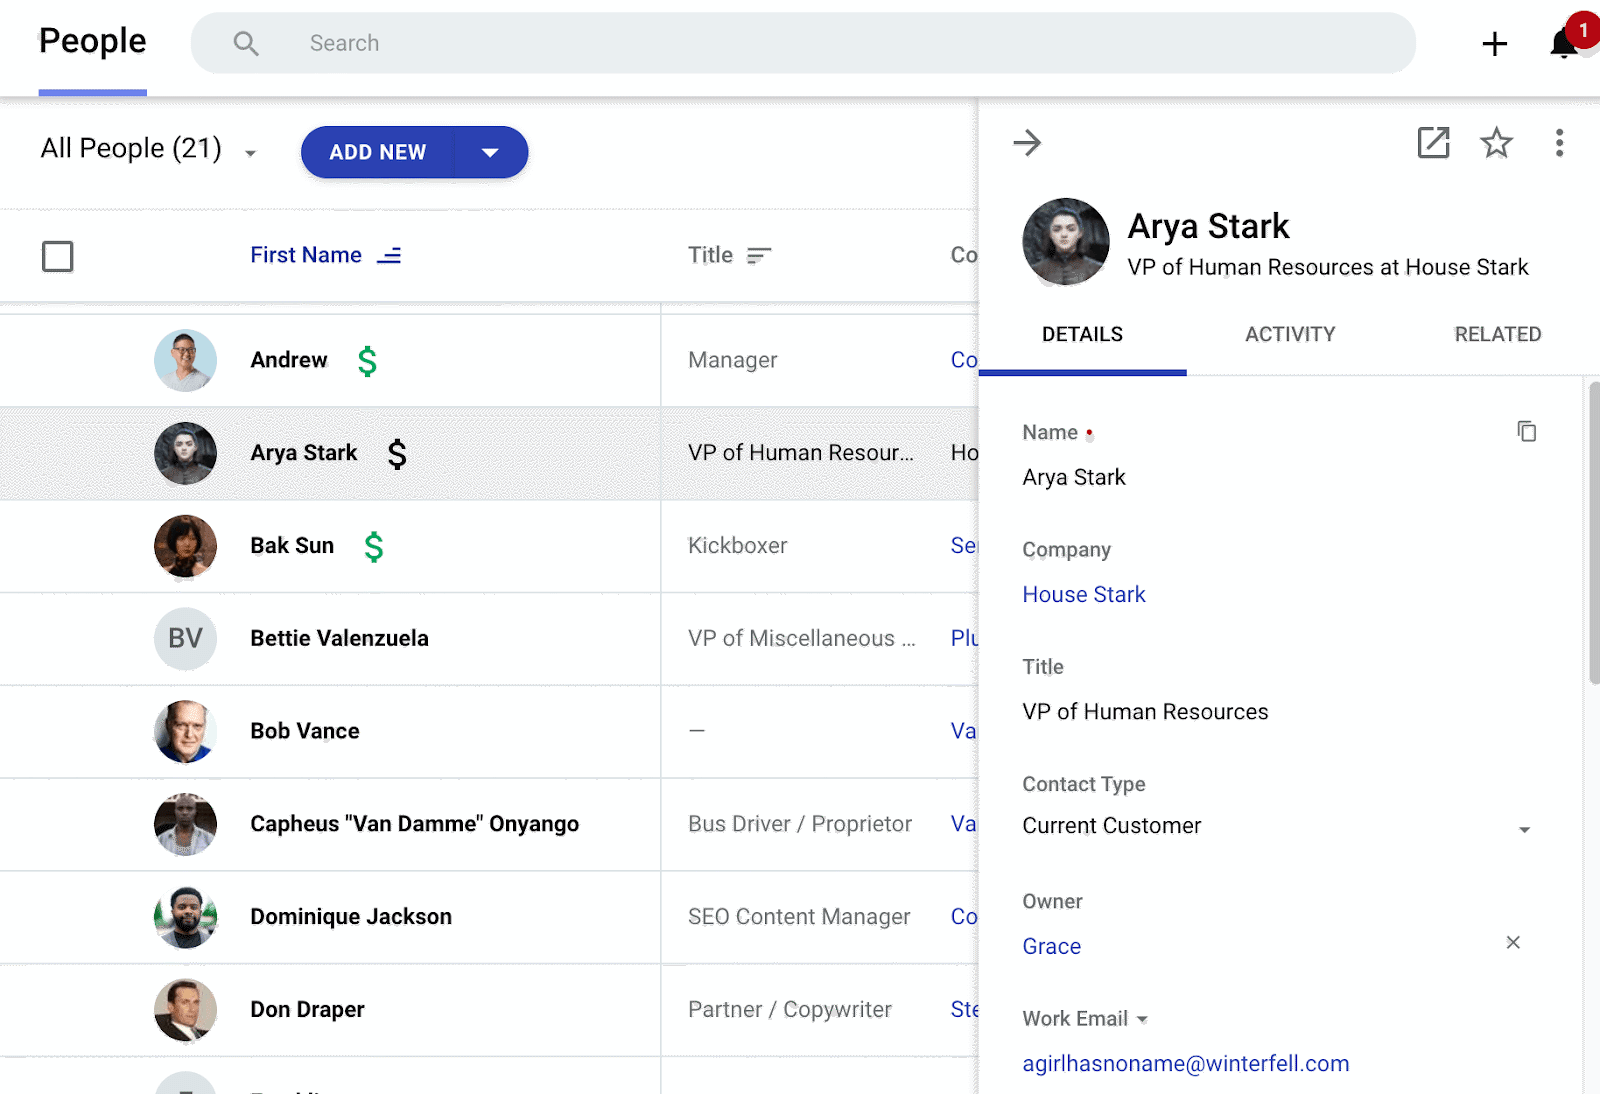Click the Partner / Copywriter title cell
Viewport: 1600px width, 1094px height.
pyautogui.click(x=790, y=1010)
